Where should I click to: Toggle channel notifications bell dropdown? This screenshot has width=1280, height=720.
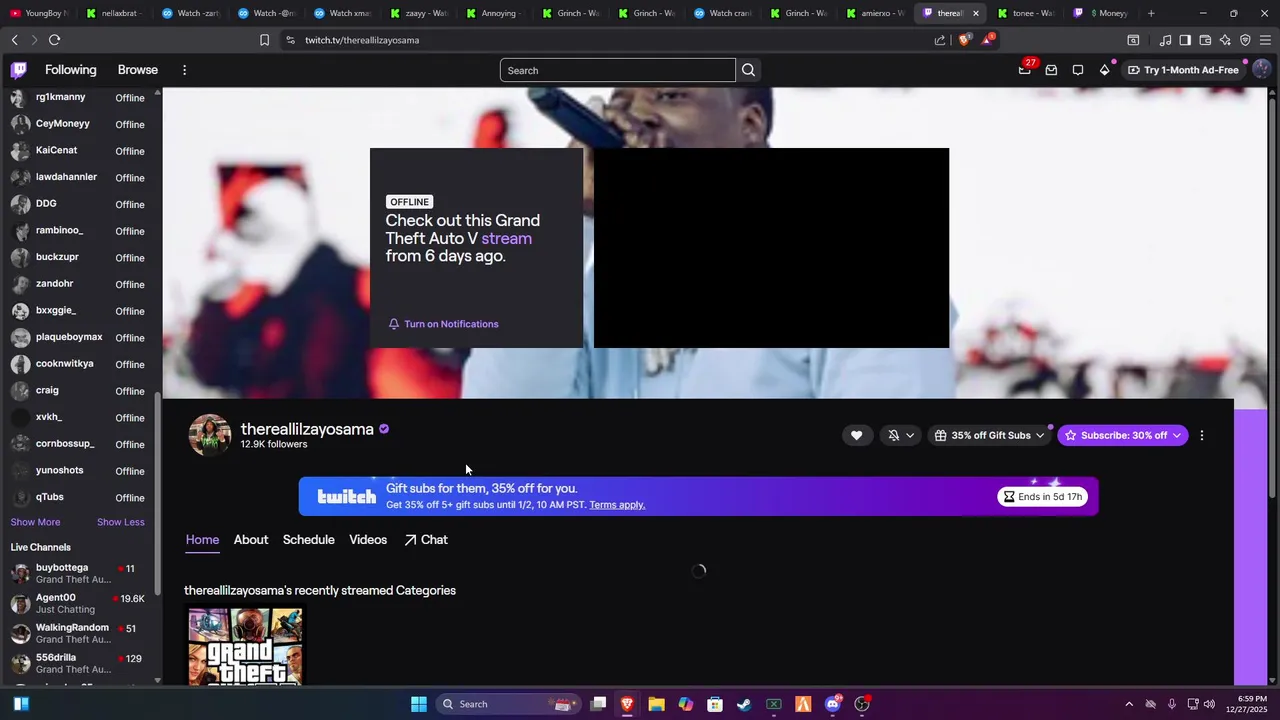pos(901,435)
